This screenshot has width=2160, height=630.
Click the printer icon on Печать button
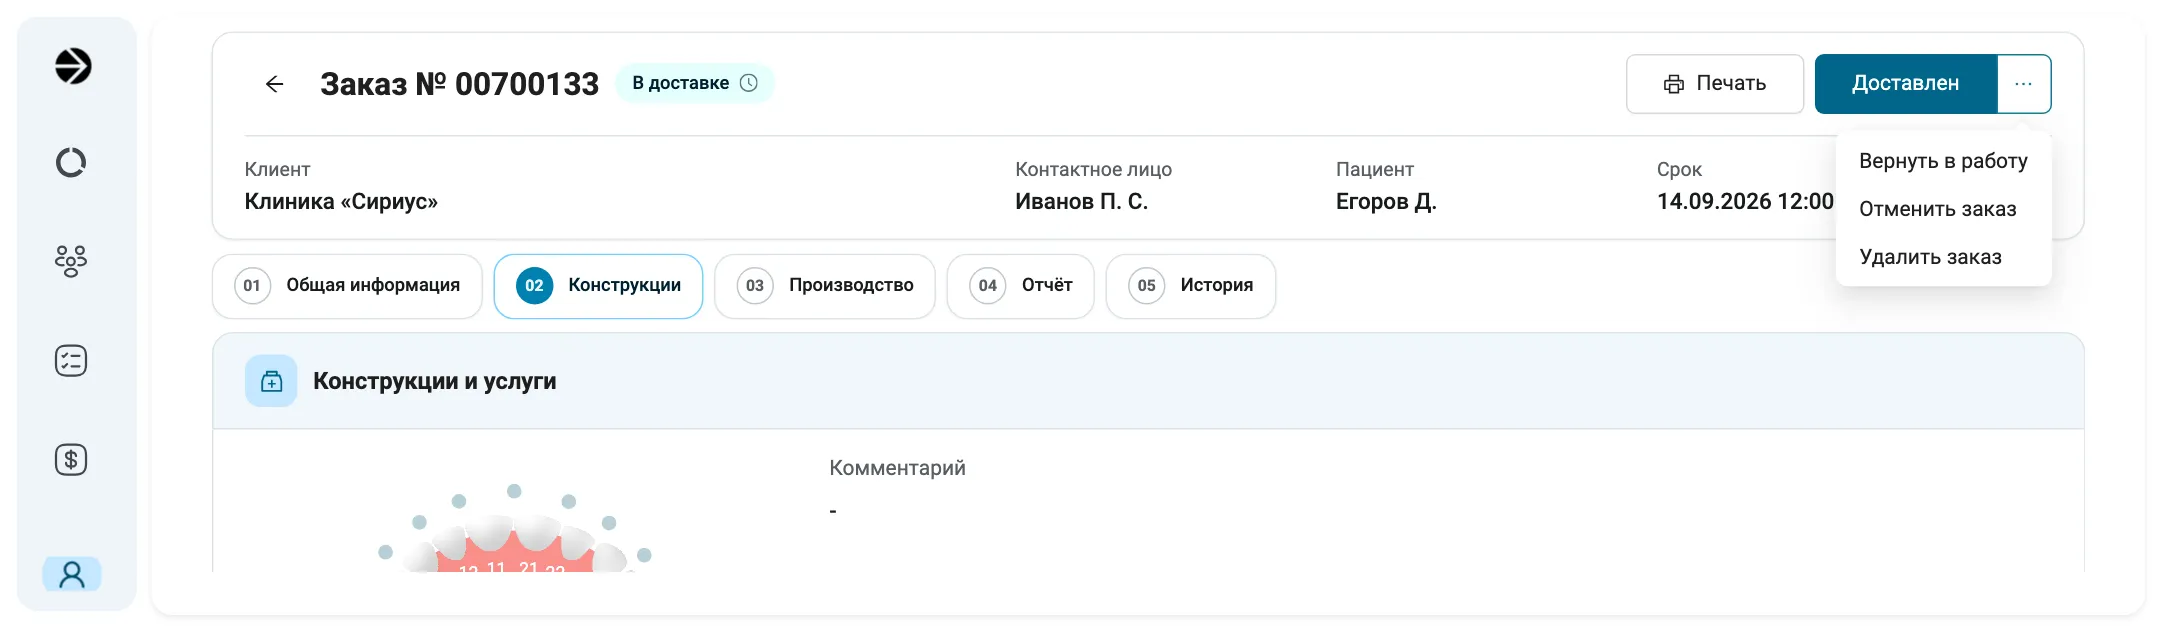pos(1673,84)
